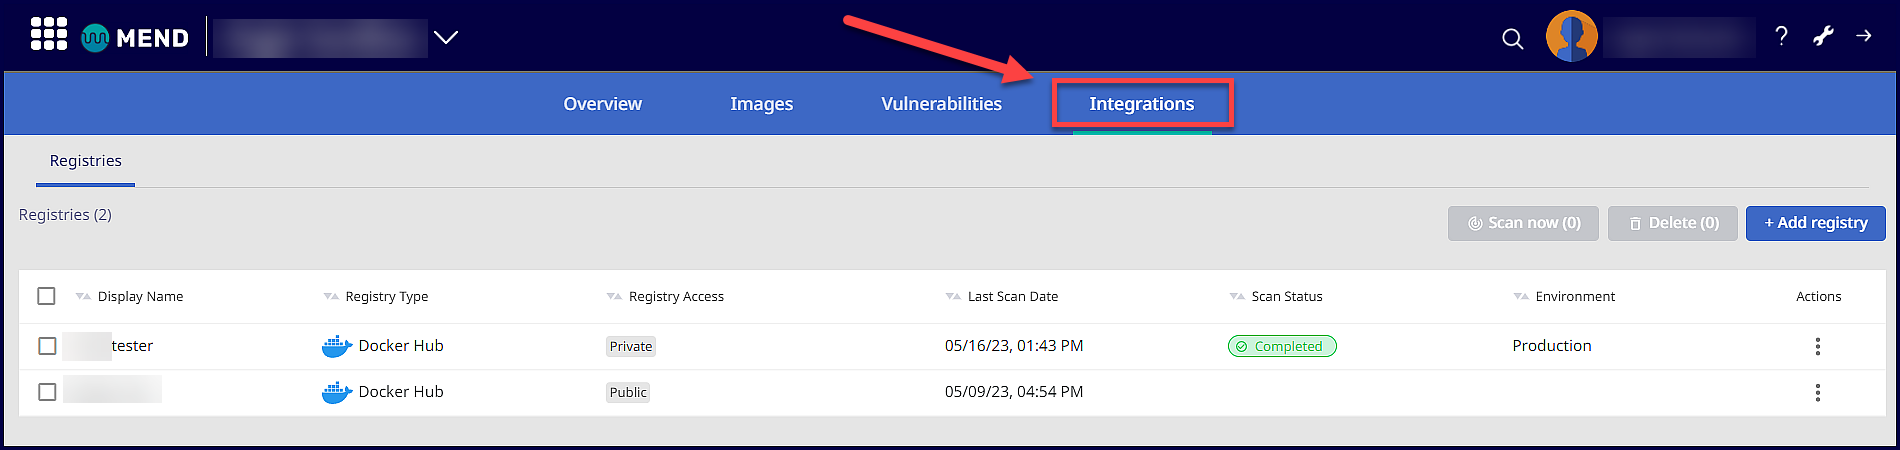Expand the organization dropdown chevron

[446, 37]
